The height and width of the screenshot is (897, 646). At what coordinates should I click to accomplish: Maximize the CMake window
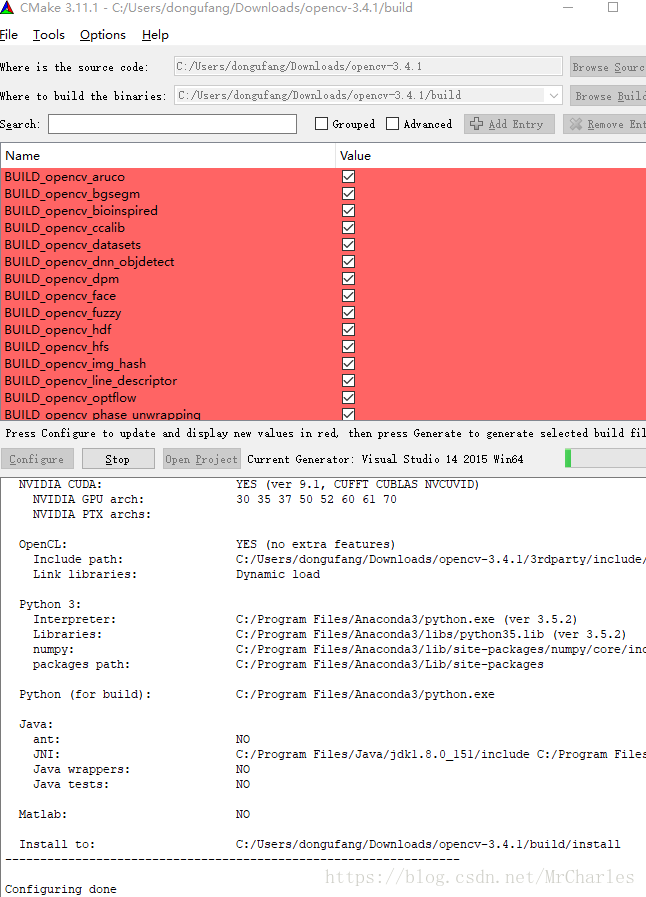click(x=613, y=7)
